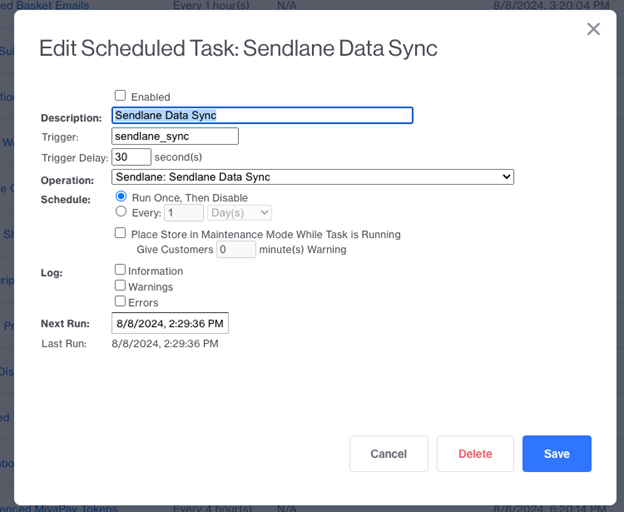Enable Place Store in Maintenance Mode checkbox
Viewport: 624px width, 512px height.
point(120,233)
